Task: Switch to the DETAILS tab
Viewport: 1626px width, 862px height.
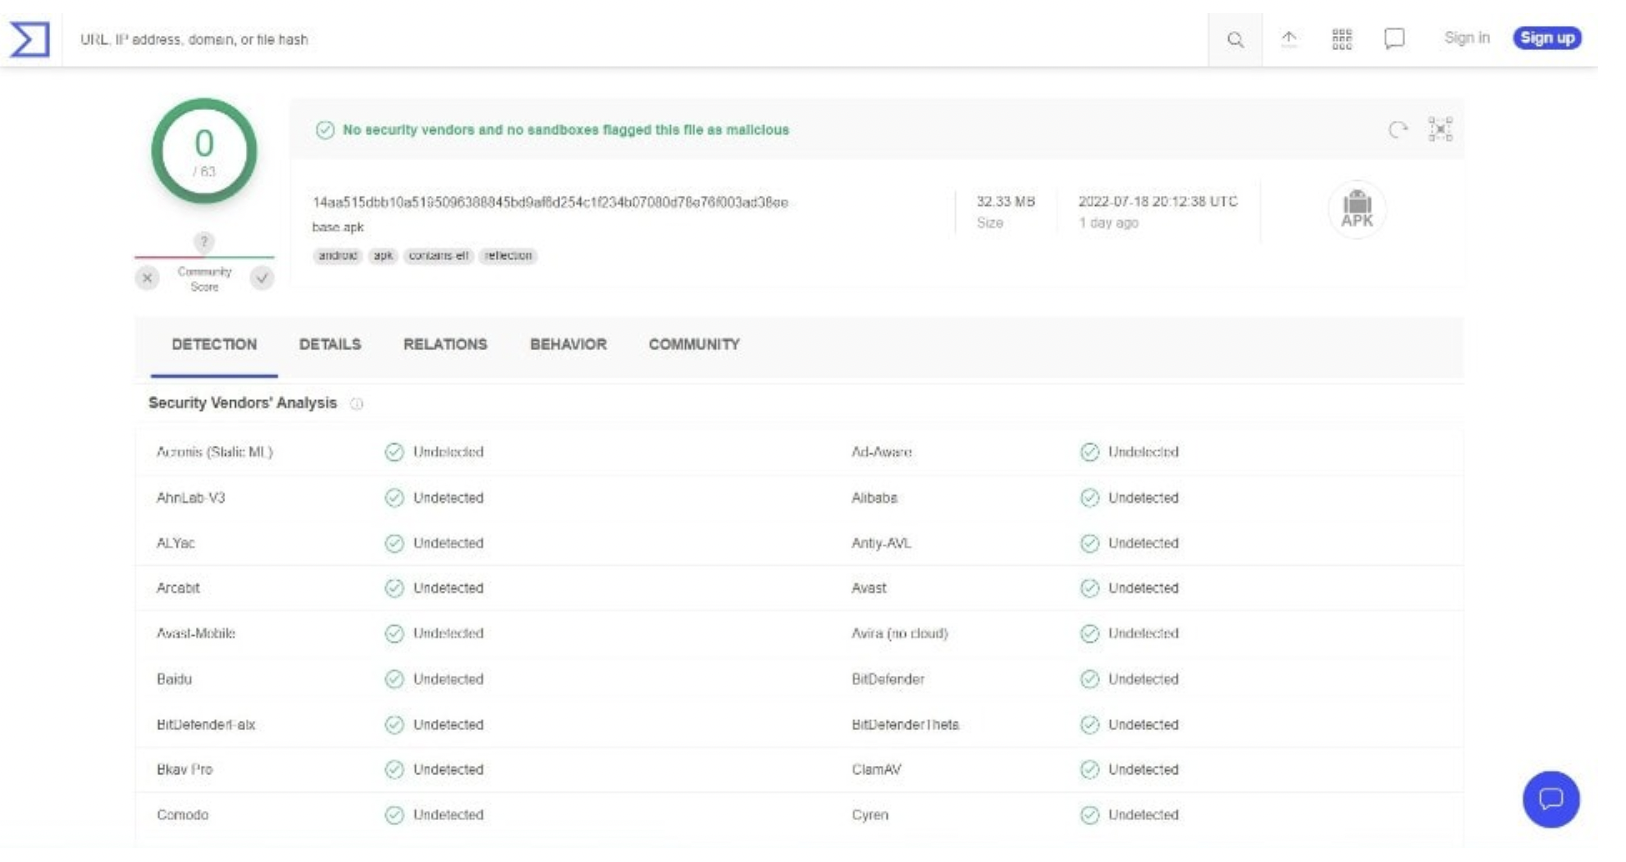Action: click(x=330, y=344)
